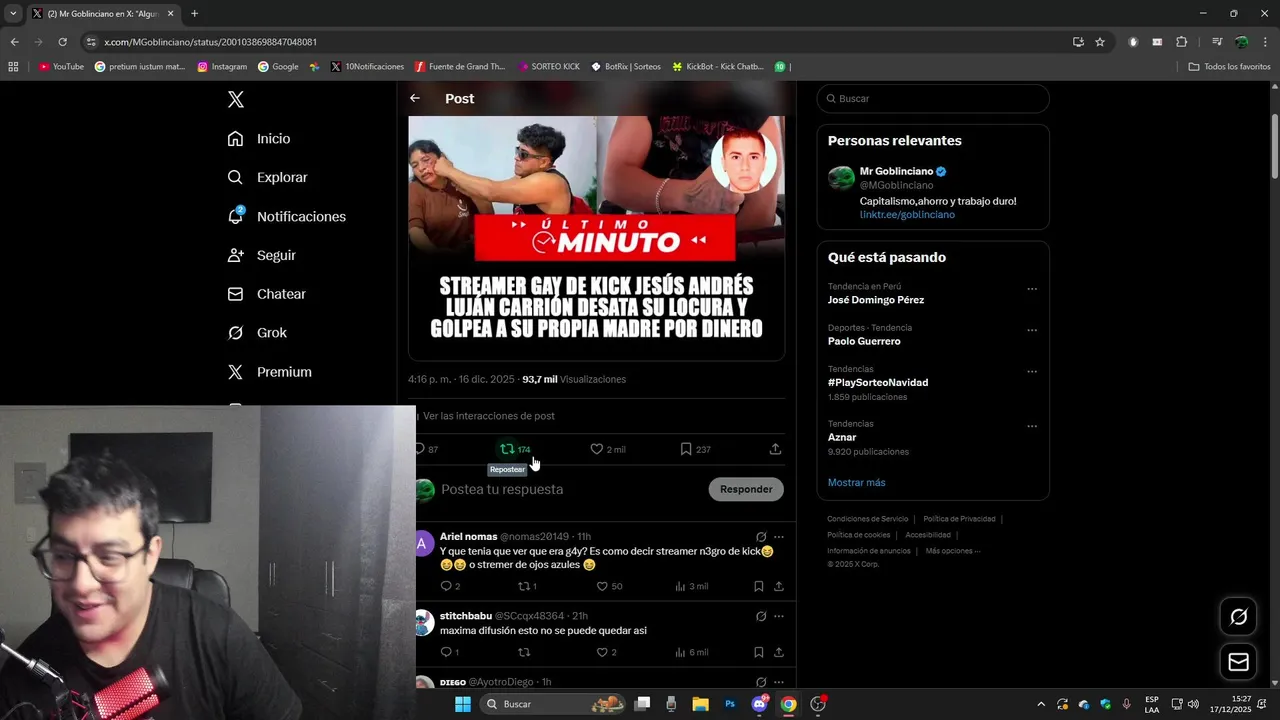Bookmark the main post showing 237
The image size is (1280, 720).
point(695,449)
